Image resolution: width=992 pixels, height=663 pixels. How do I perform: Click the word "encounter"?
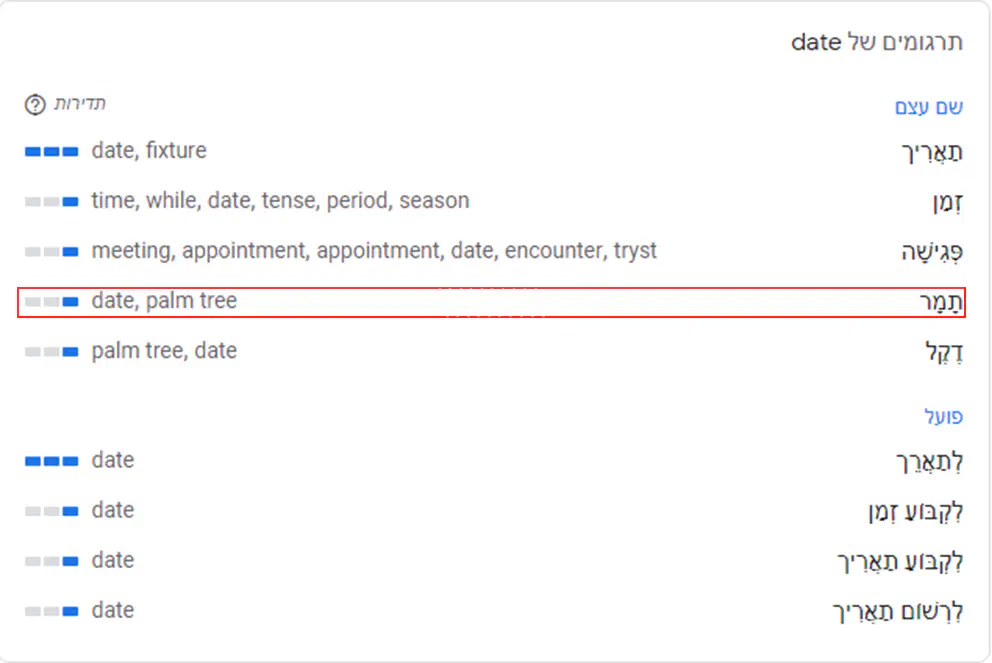tap(549, 251)
